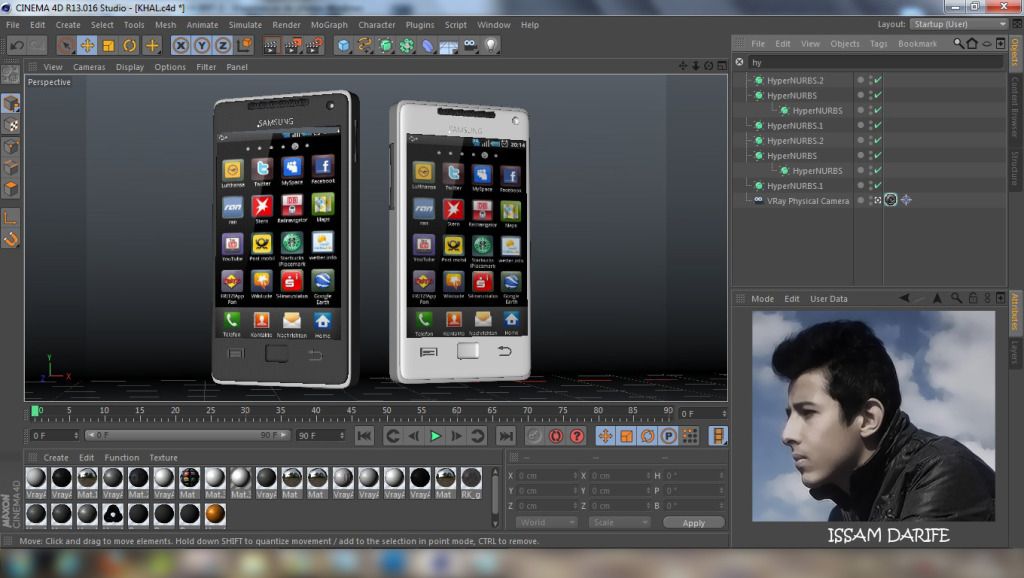Add a floor scene object
Screen dimensions: 1024x578
(x=449, y=45)
